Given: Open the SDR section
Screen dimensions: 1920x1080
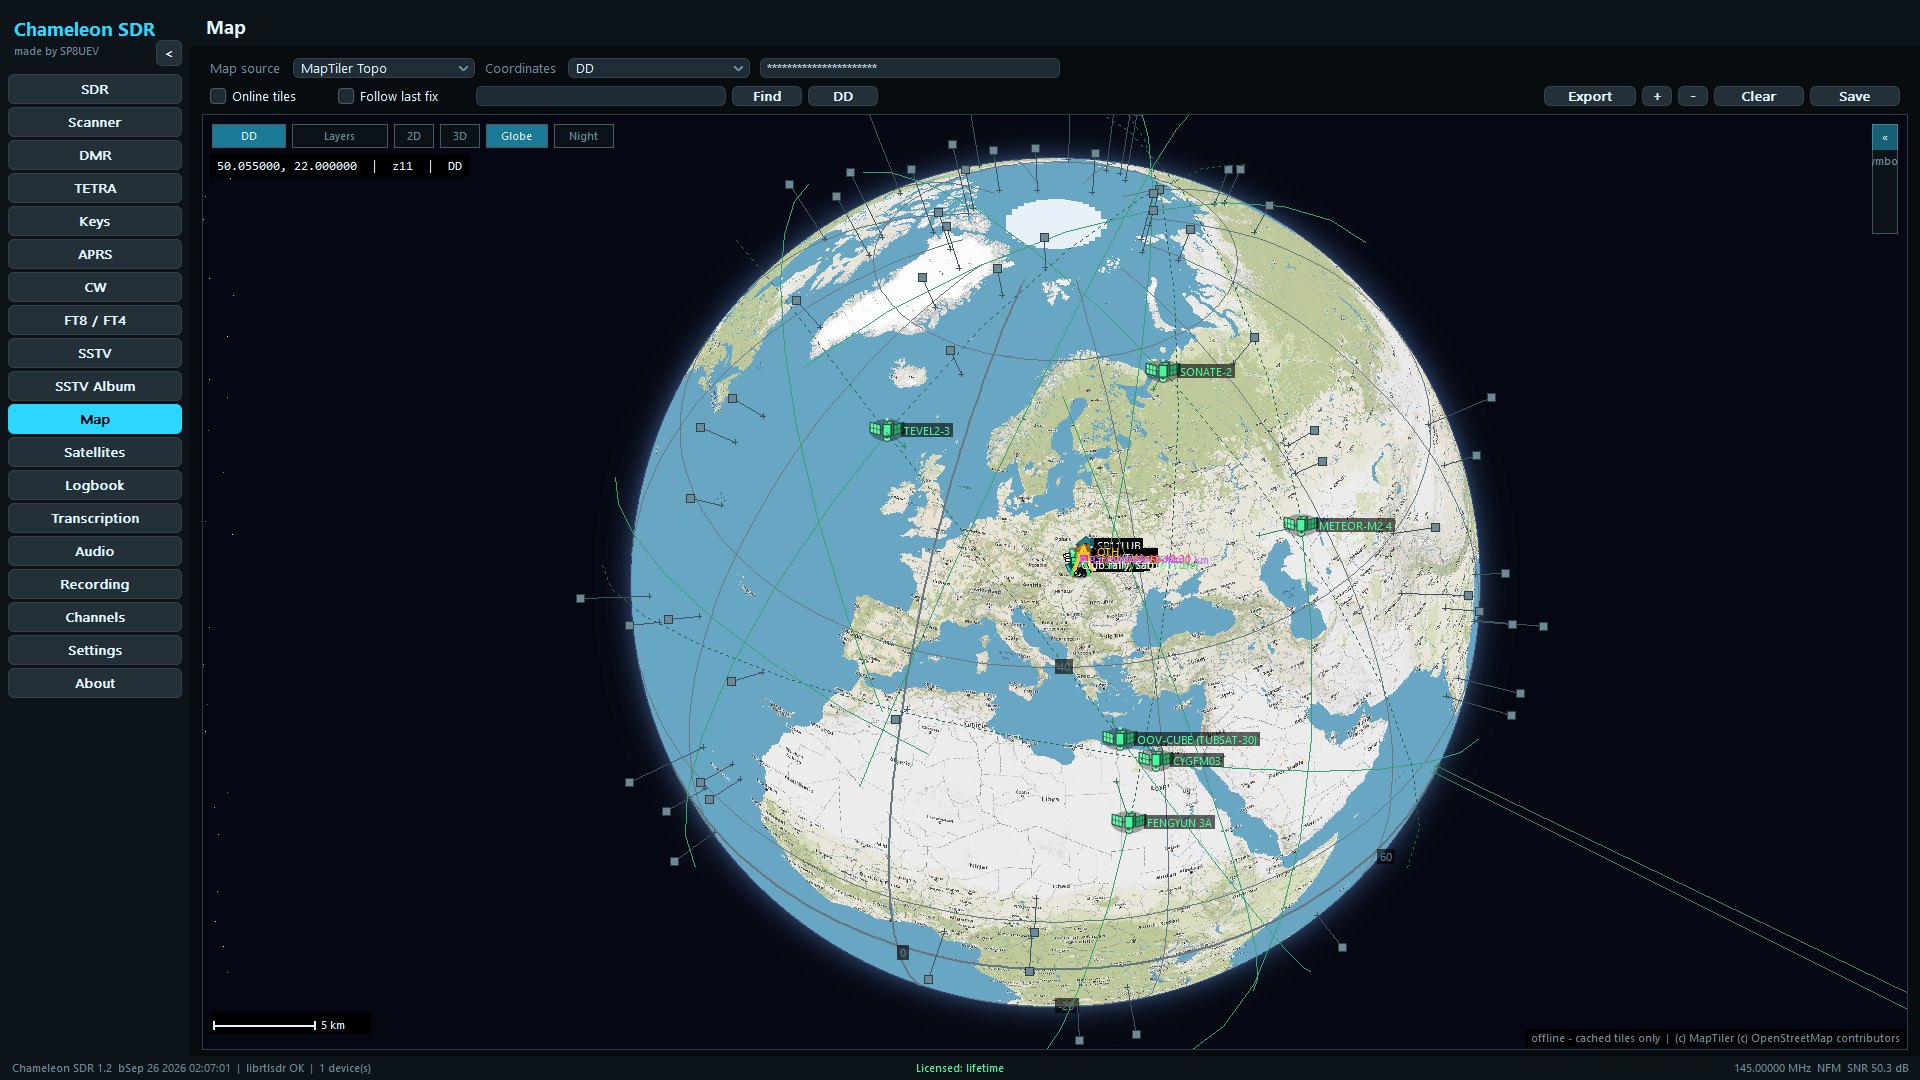Looking at the screenshot, I should coord(95,89).
